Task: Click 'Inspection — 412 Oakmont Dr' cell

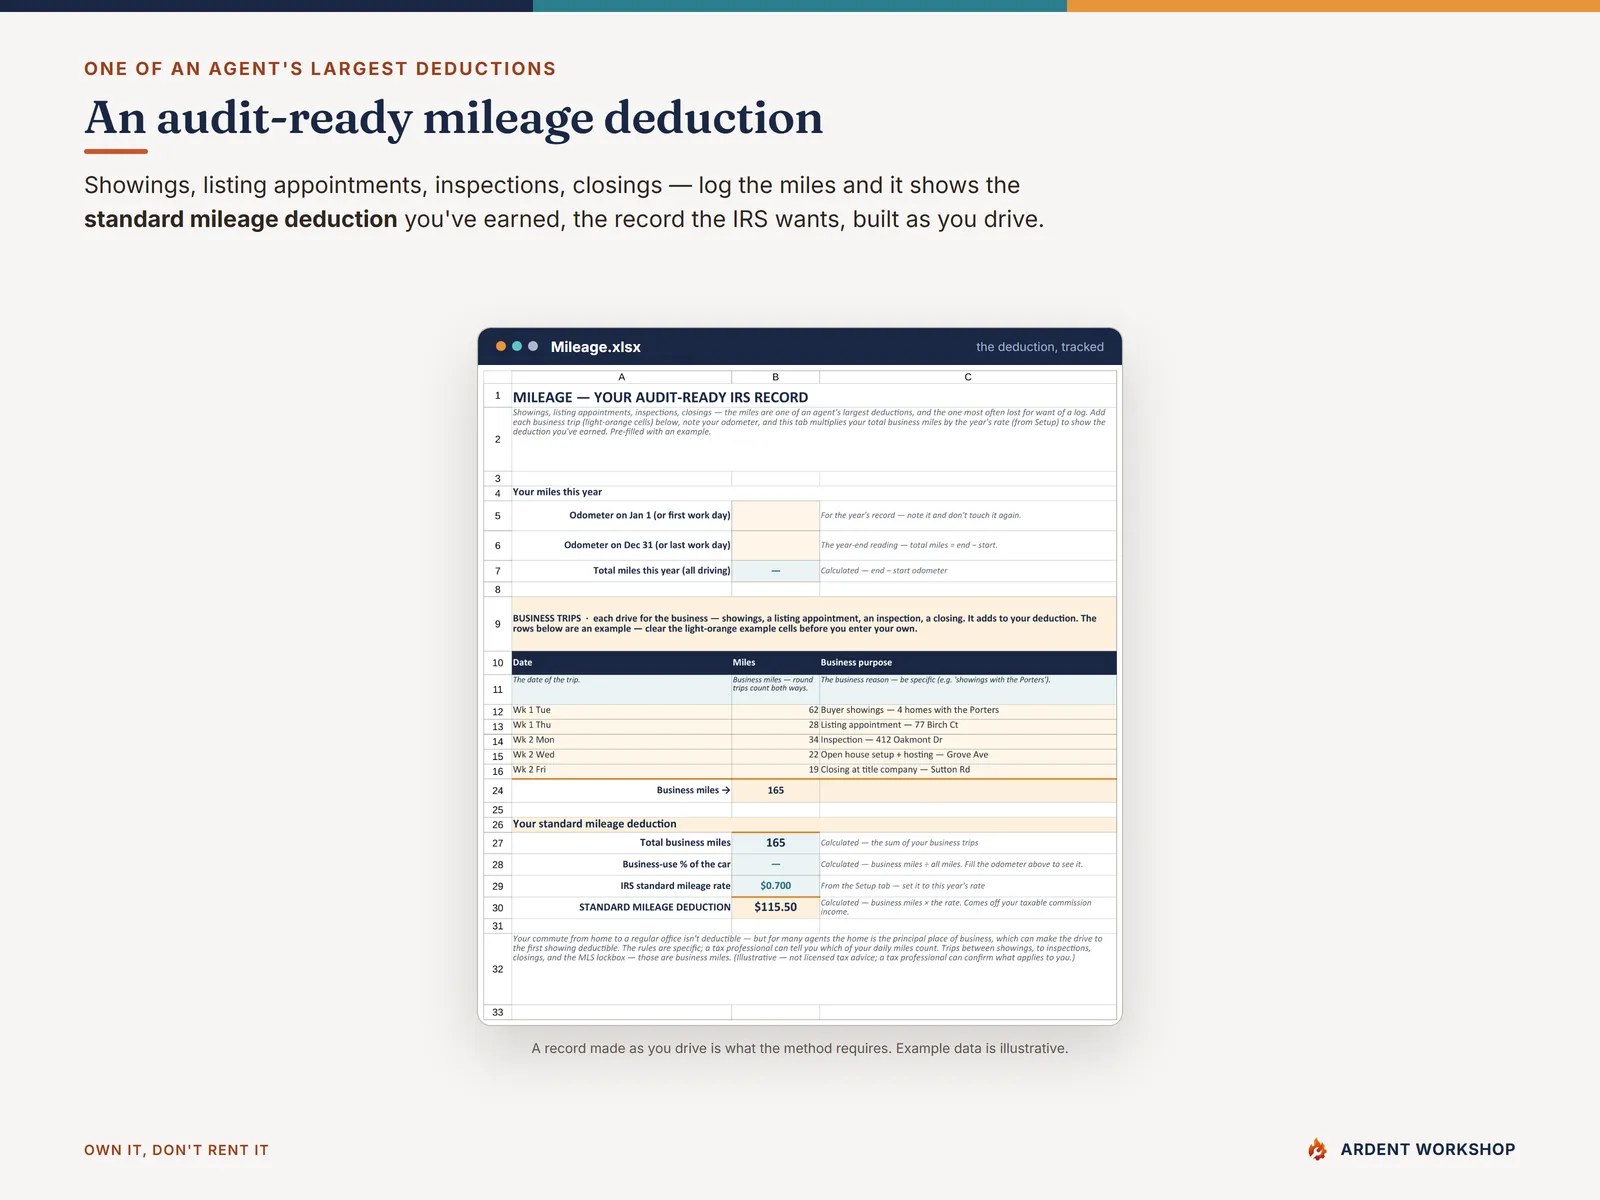Action: 968,740
